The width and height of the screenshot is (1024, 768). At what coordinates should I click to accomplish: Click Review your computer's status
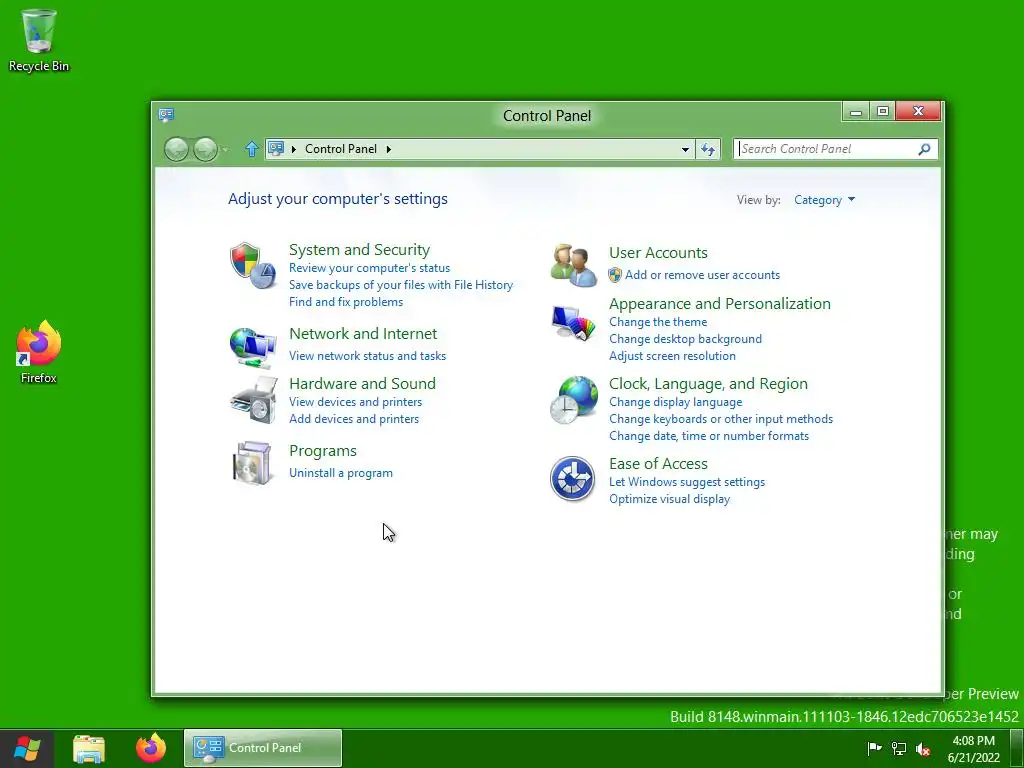coord(370,268)
